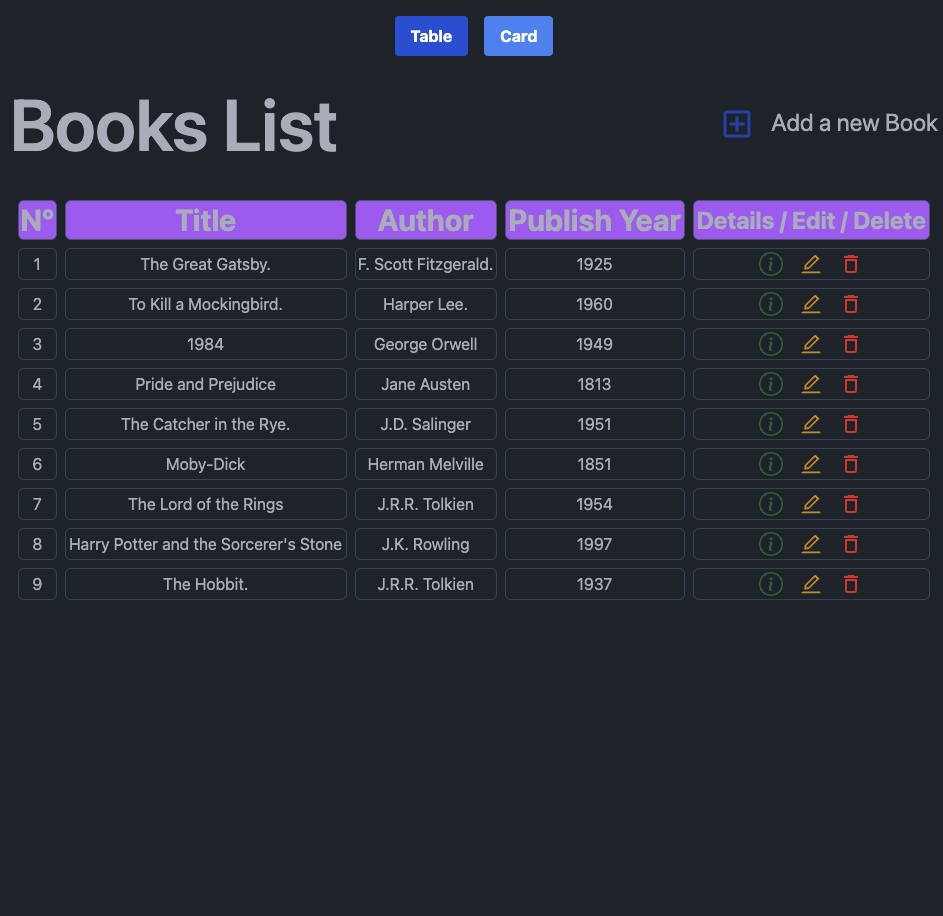
Task: Click the publish year 1960 cell
Action: coord(595,304)
